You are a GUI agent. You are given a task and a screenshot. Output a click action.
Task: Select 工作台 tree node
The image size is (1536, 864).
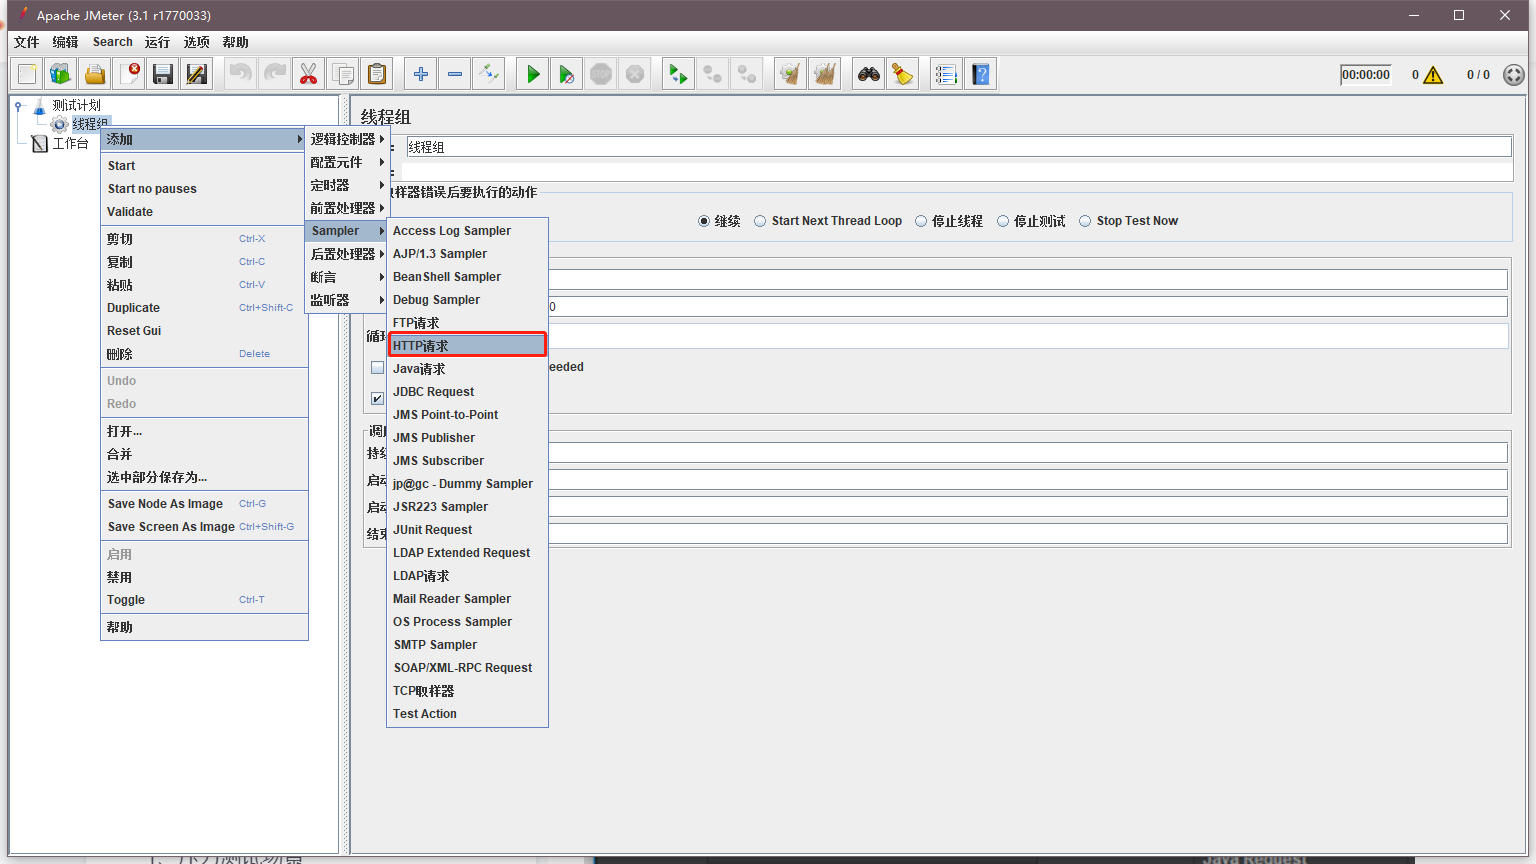tap(70, 144)
